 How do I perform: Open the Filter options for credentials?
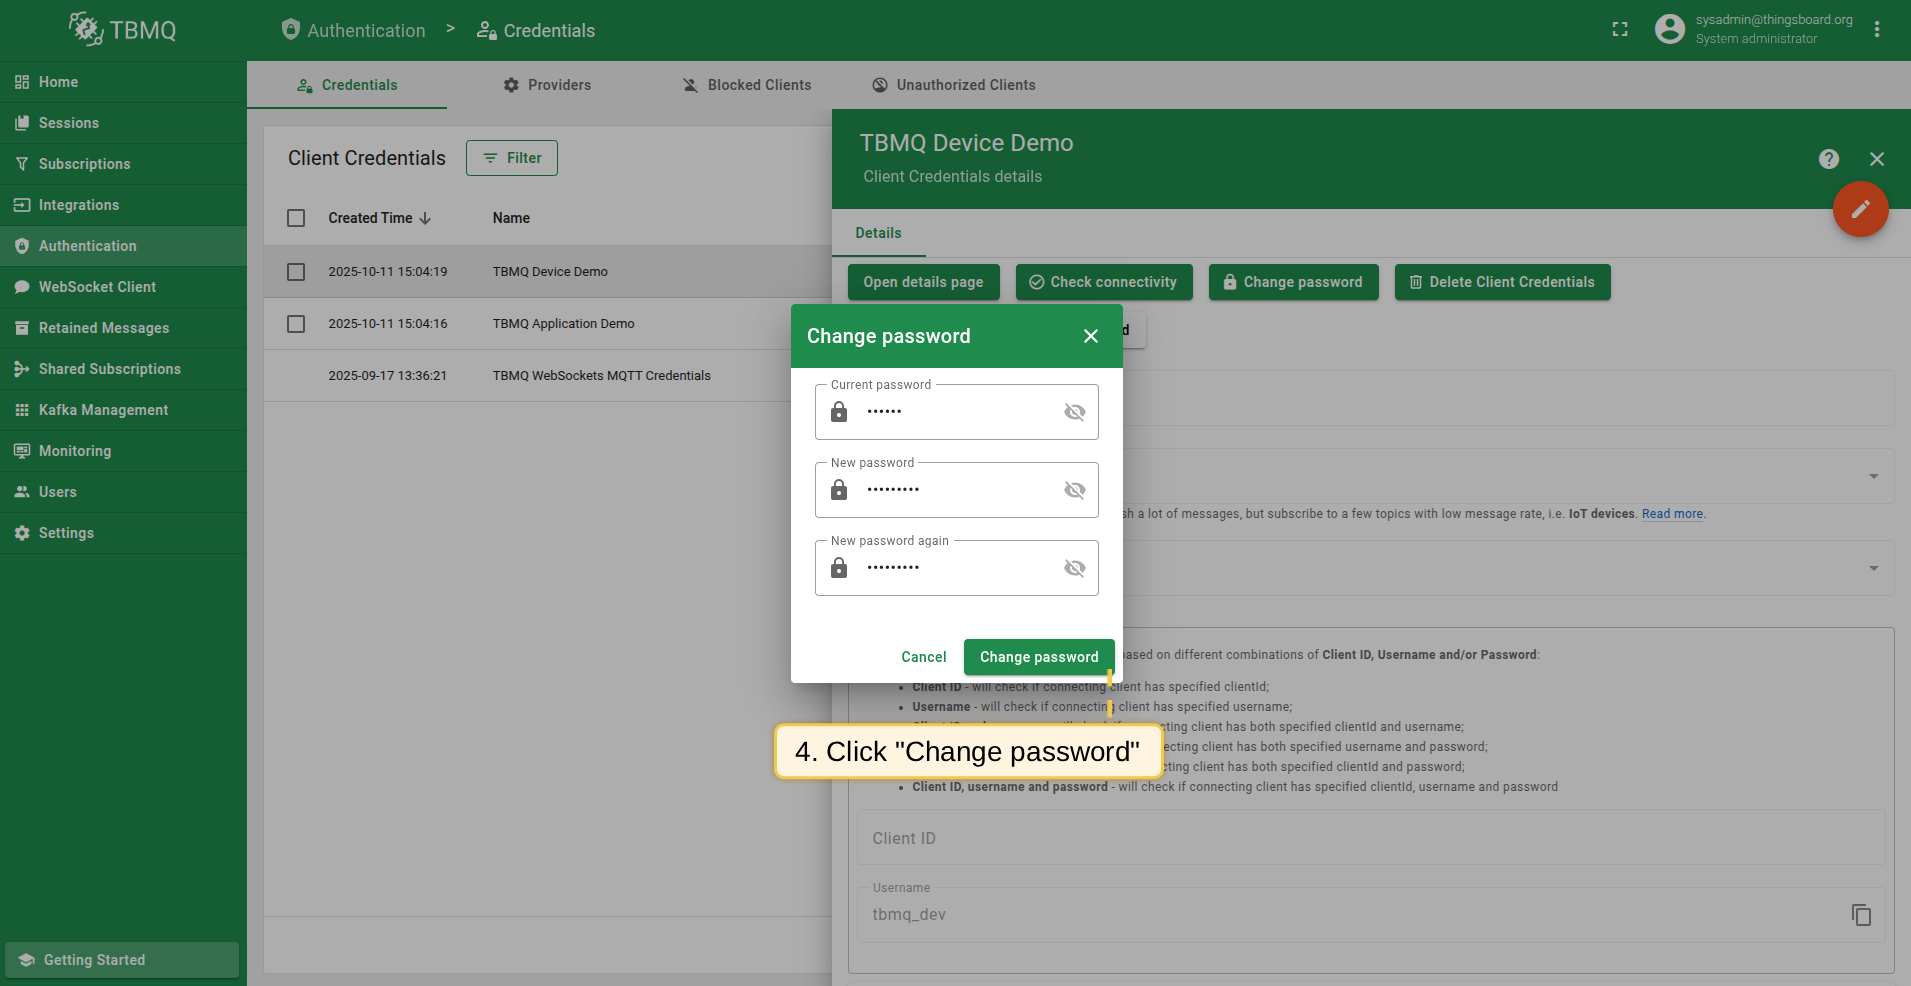coord(512,158)
